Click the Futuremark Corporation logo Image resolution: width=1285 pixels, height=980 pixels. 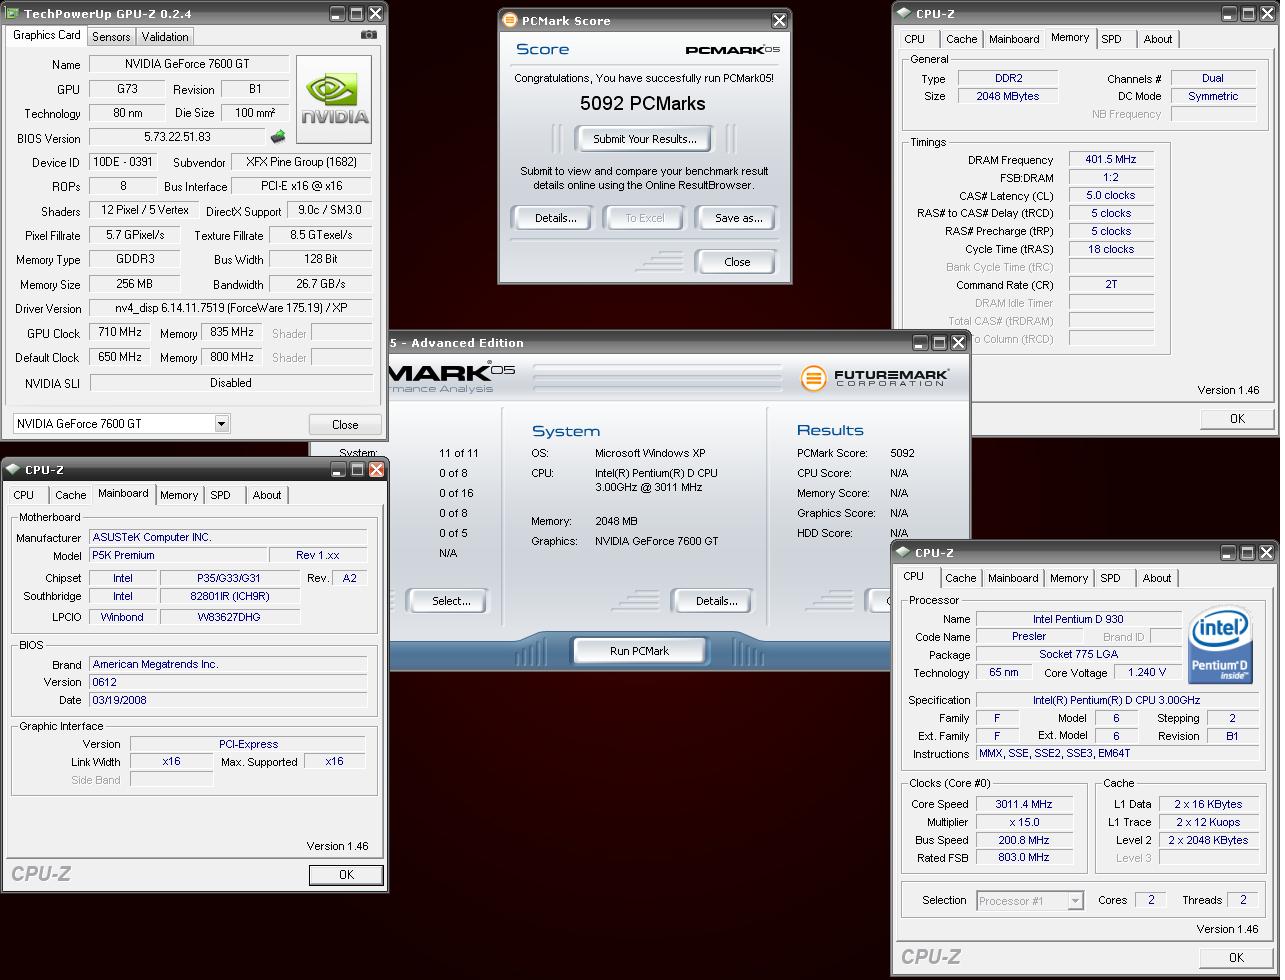point(874,377)
